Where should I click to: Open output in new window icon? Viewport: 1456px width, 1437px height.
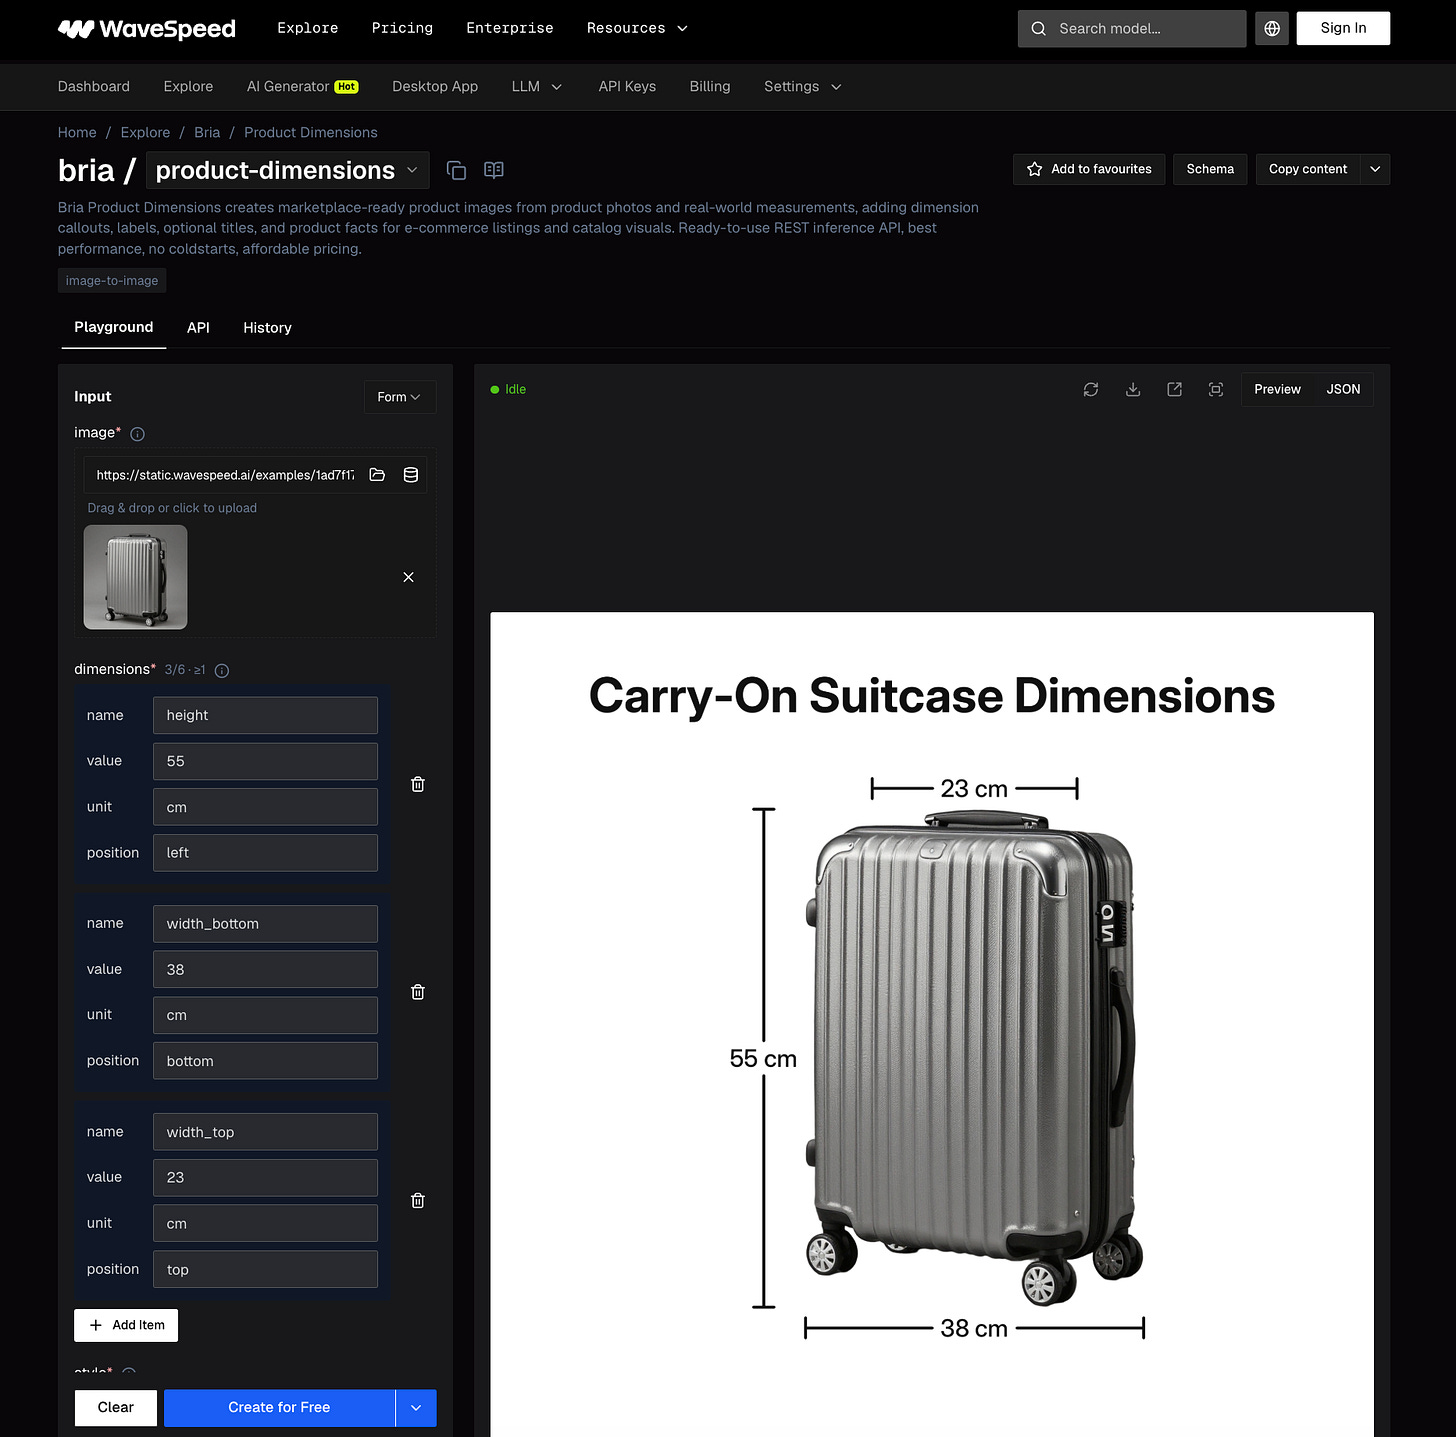click(x=1175, y=389)
